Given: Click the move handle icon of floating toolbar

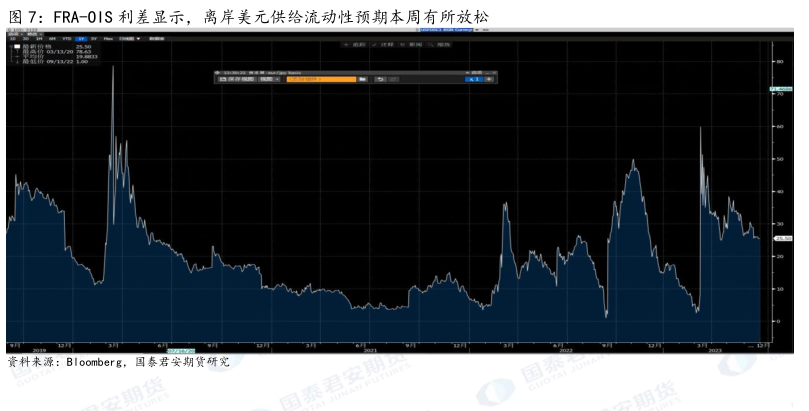Looking at the screenshot, I should [218, 72].
